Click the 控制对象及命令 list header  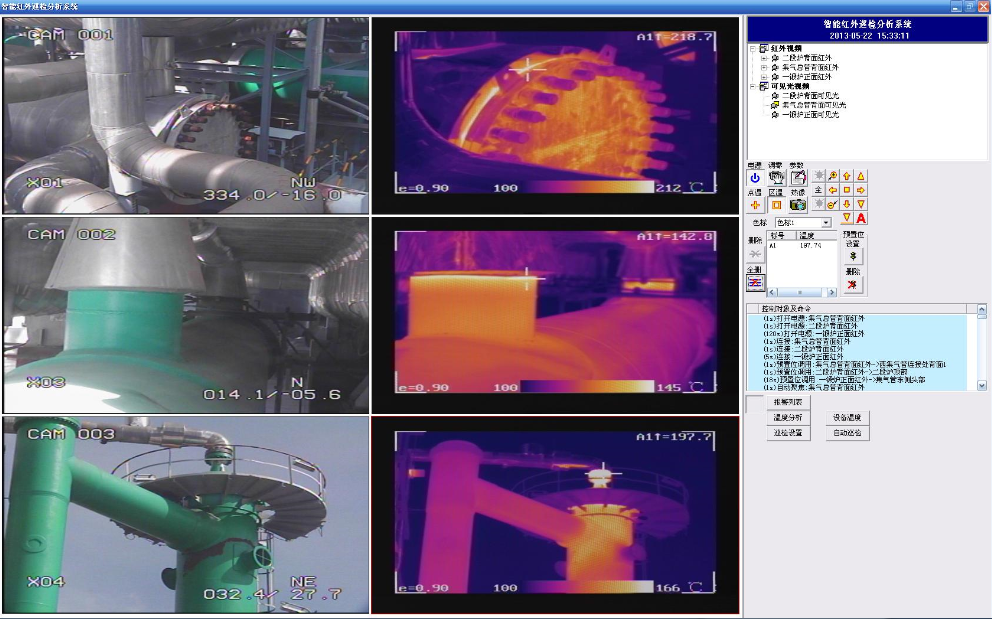[862, 308]
